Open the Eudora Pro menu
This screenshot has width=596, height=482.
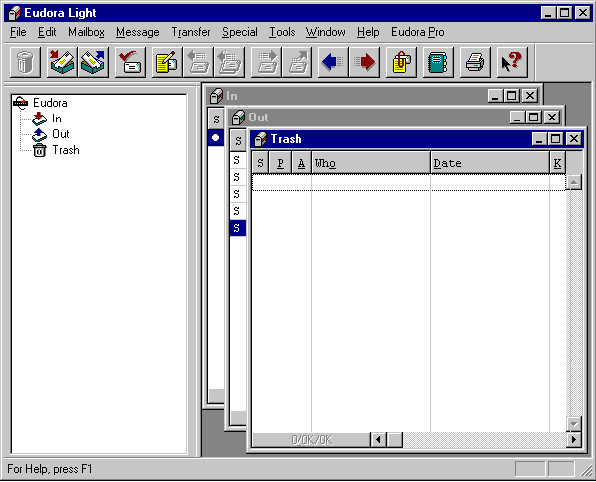click(417, 32)
